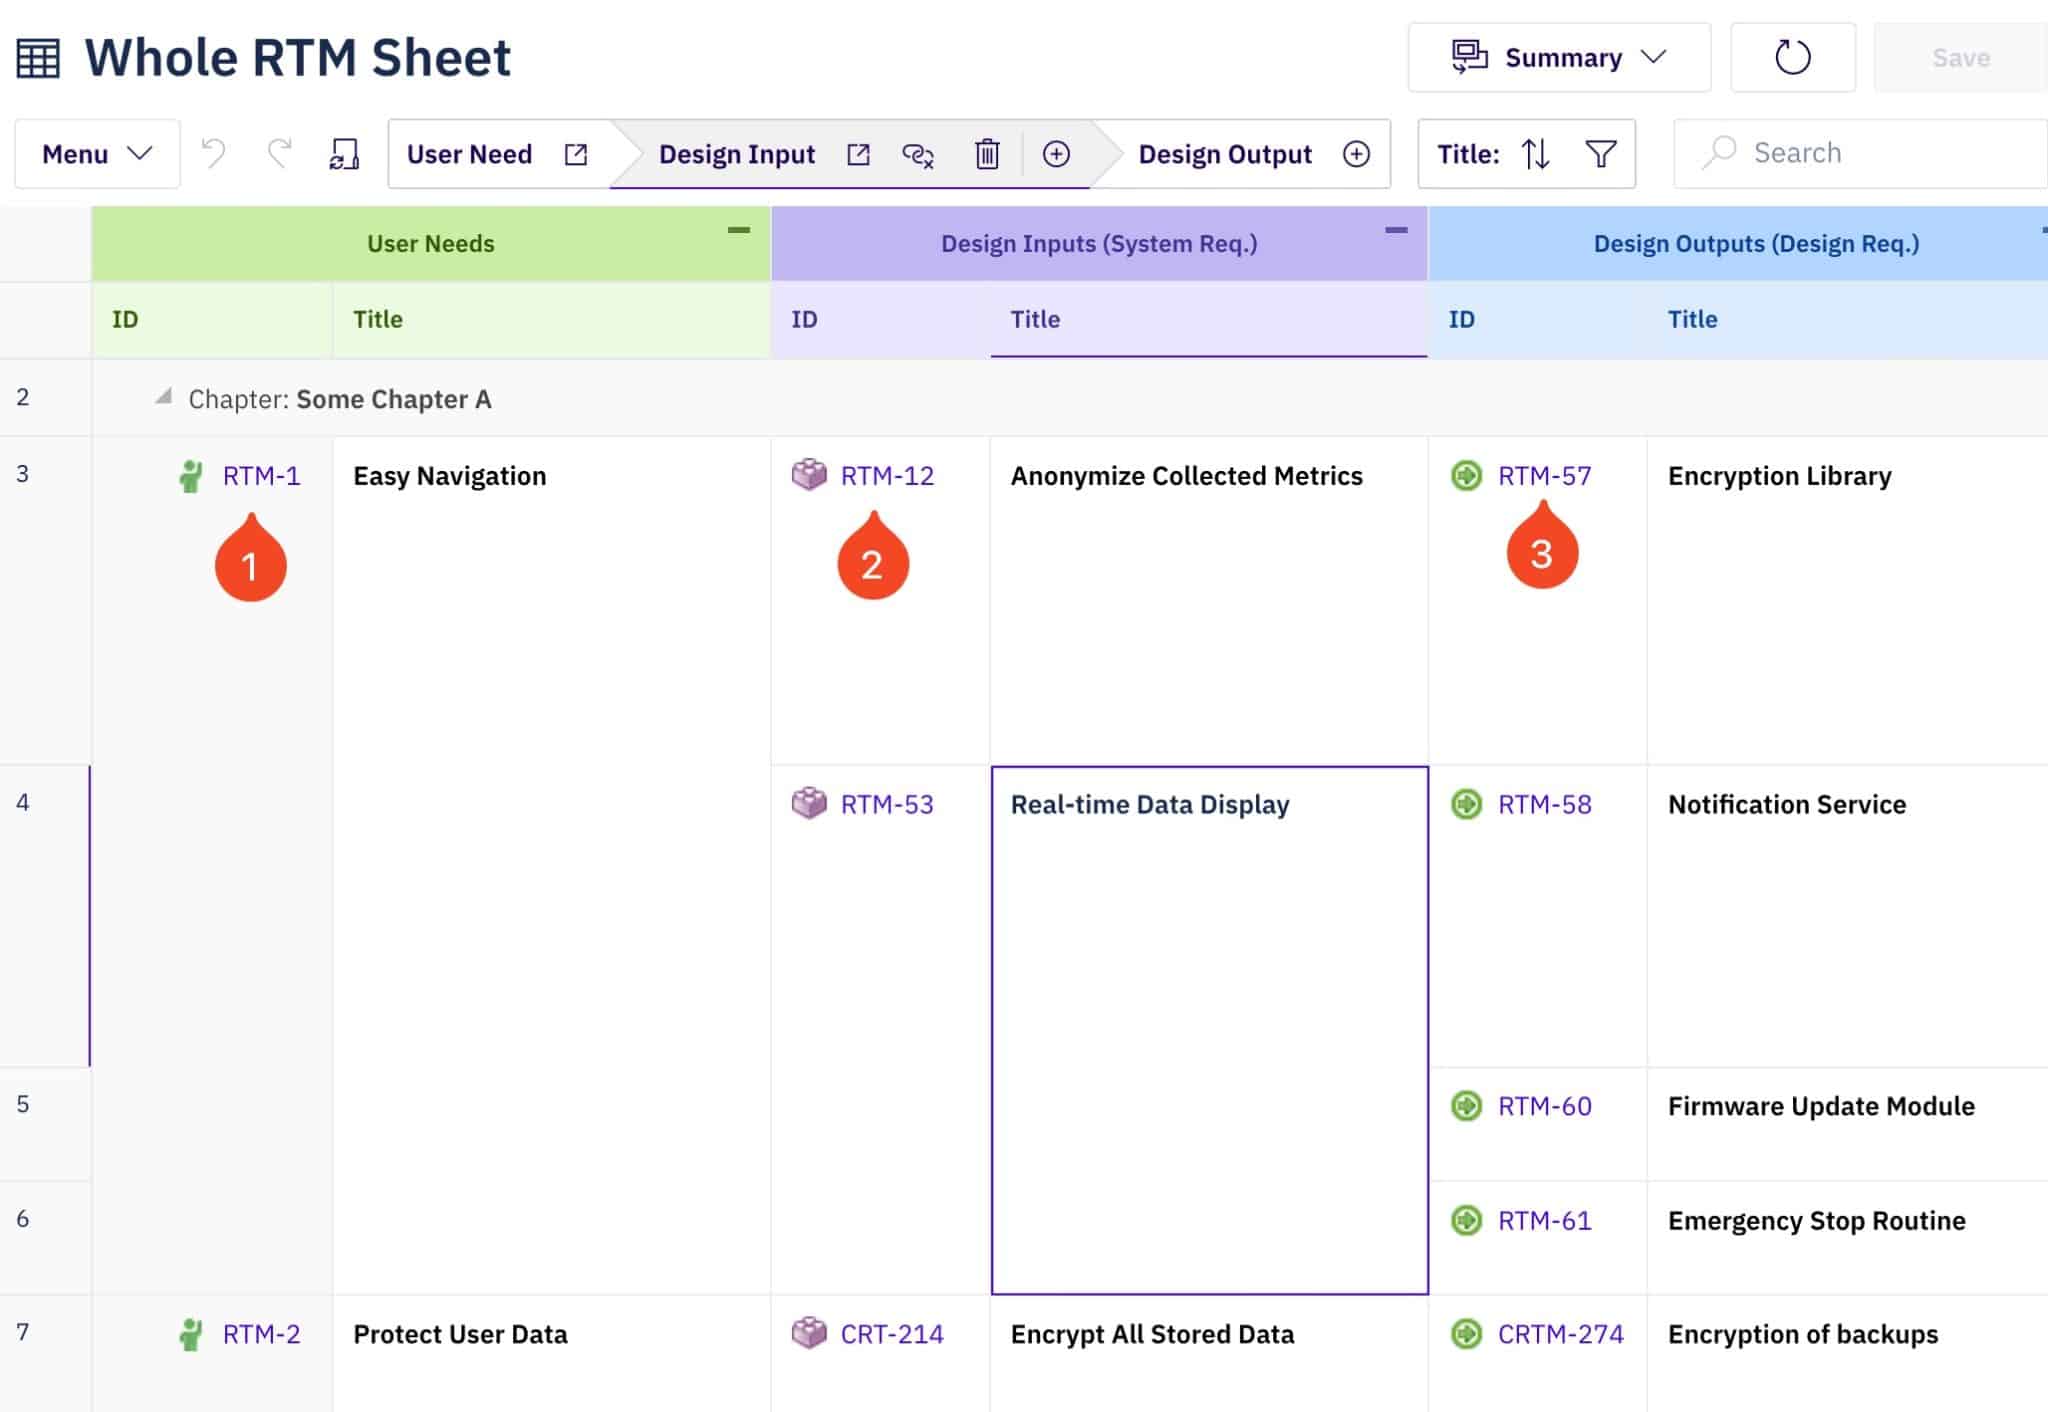Collapse the User Needs column group

coord(740,230)
